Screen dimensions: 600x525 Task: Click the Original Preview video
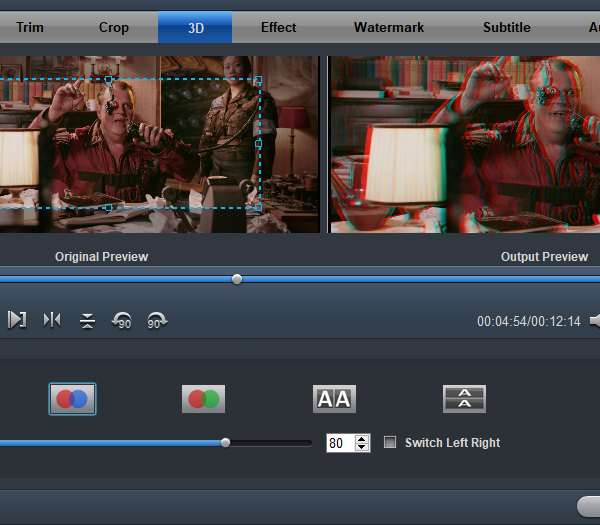click(160, 144)
